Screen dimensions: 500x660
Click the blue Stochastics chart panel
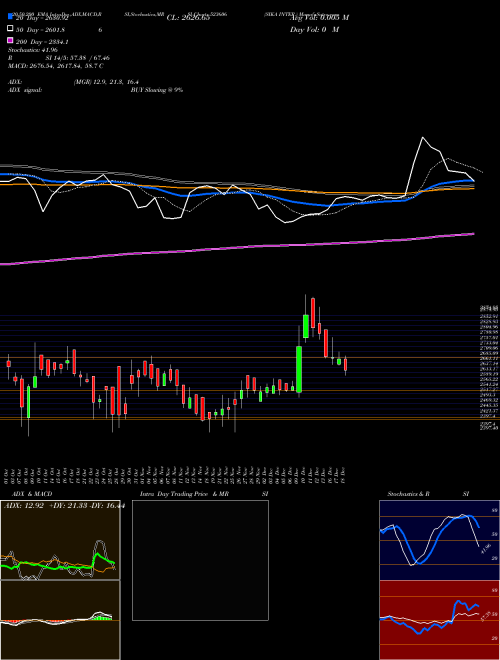(x=439, y=540)
